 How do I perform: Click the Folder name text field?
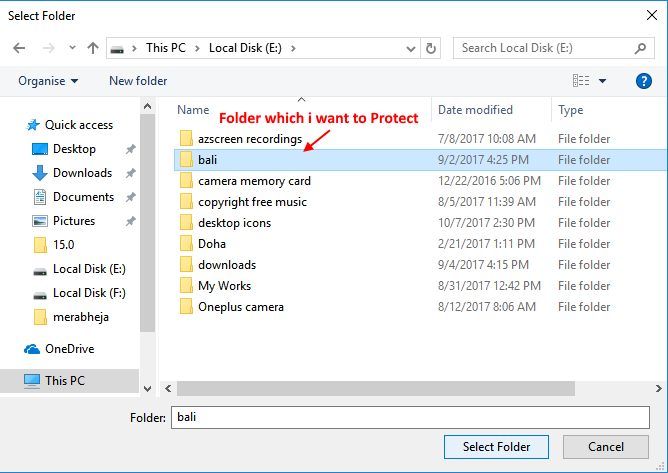click(408, 416)
